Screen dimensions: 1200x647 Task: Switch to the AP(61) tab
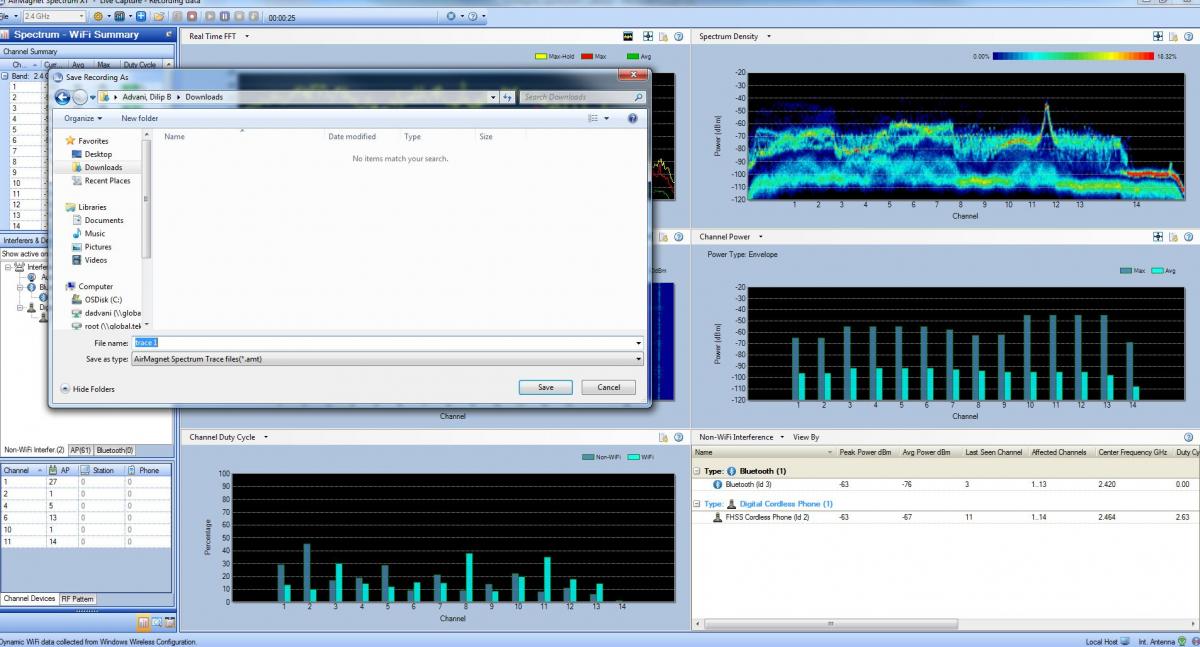(x=80, y=450)
